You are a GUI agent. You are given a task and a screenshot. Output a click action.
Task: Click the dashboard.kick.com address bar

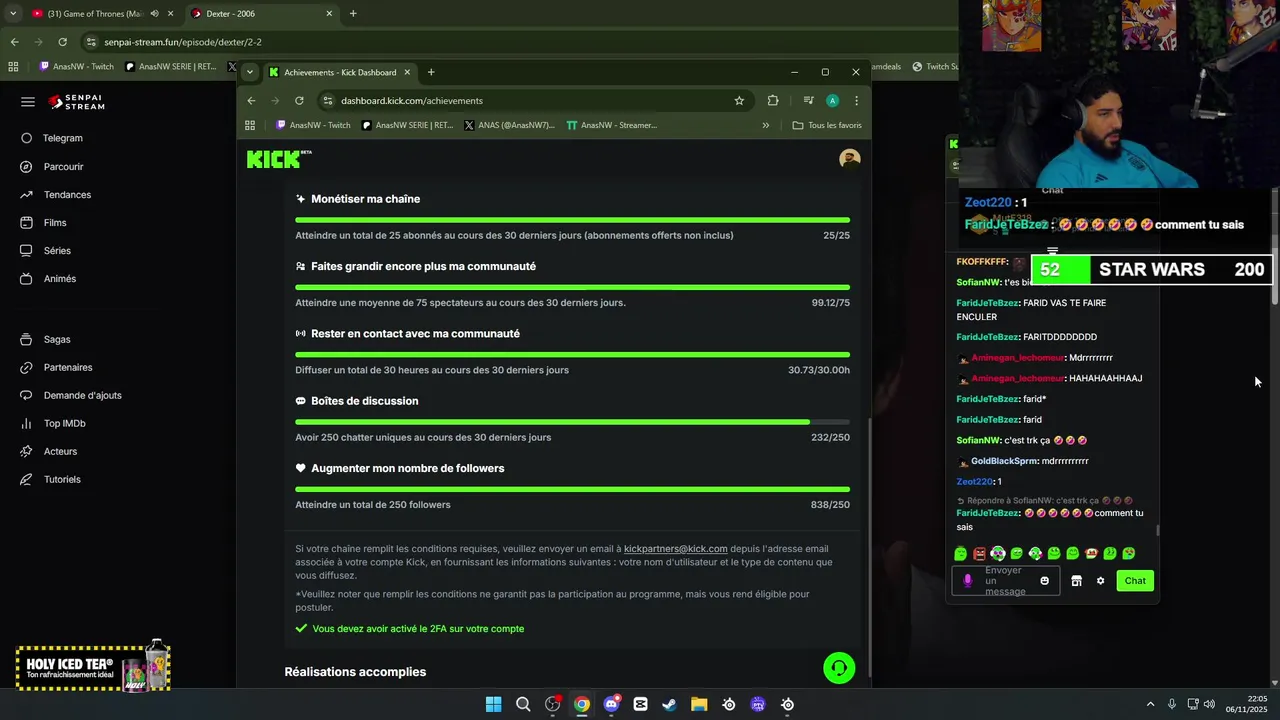click(x=534, y=100)
